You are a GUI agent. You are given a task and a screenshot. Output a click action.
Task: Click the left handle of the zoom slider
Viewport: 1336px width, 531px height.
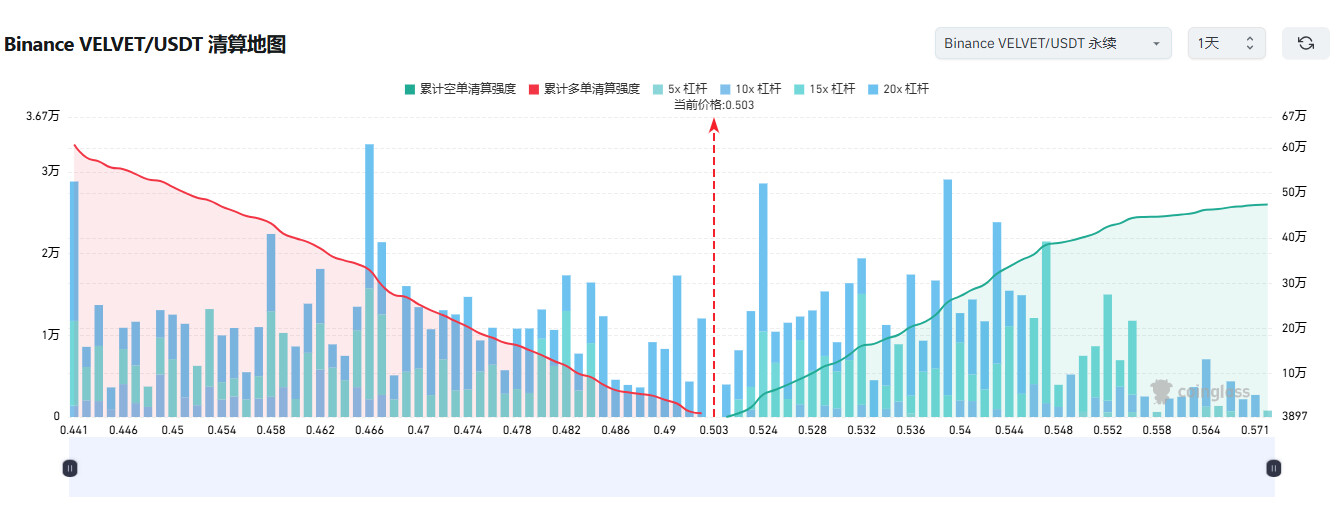point(69,467)
